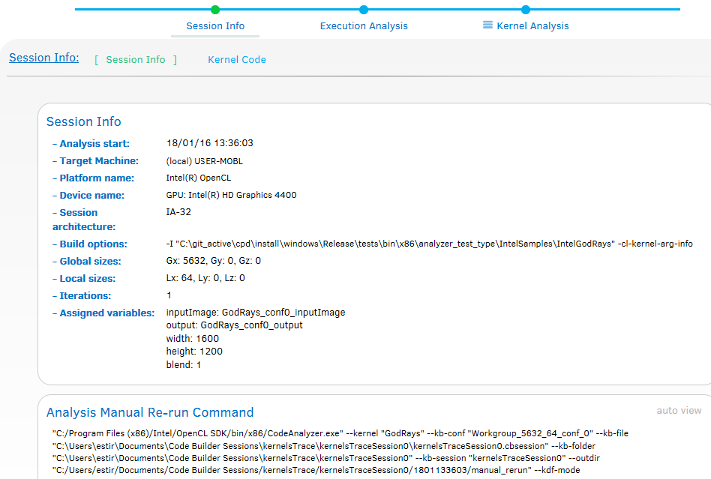Click the Build options path text
Image resolution: width=711 pixels, height=479 pixels.
pyautogui.click(x=428, y=244)
